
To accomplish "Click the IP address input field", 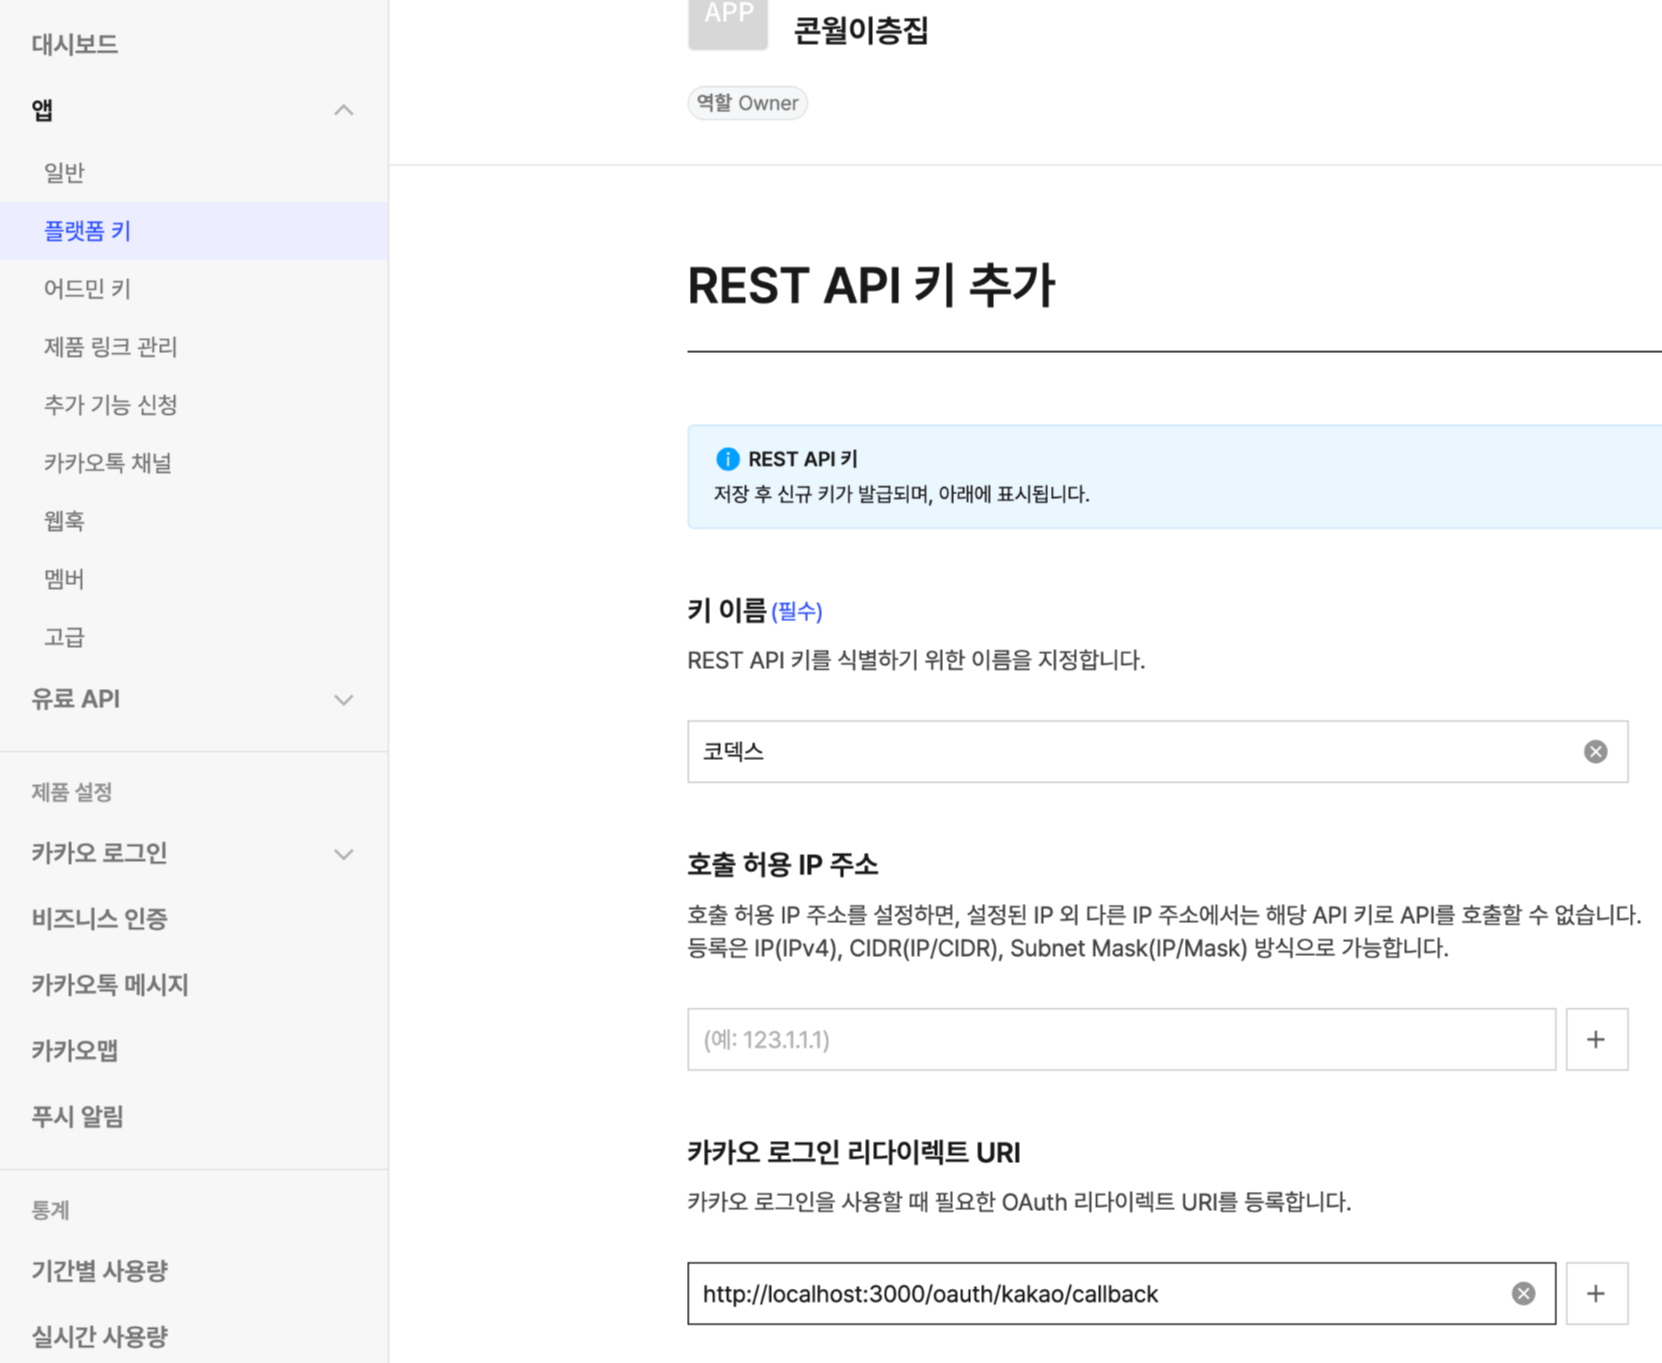I will 1121,1039.
